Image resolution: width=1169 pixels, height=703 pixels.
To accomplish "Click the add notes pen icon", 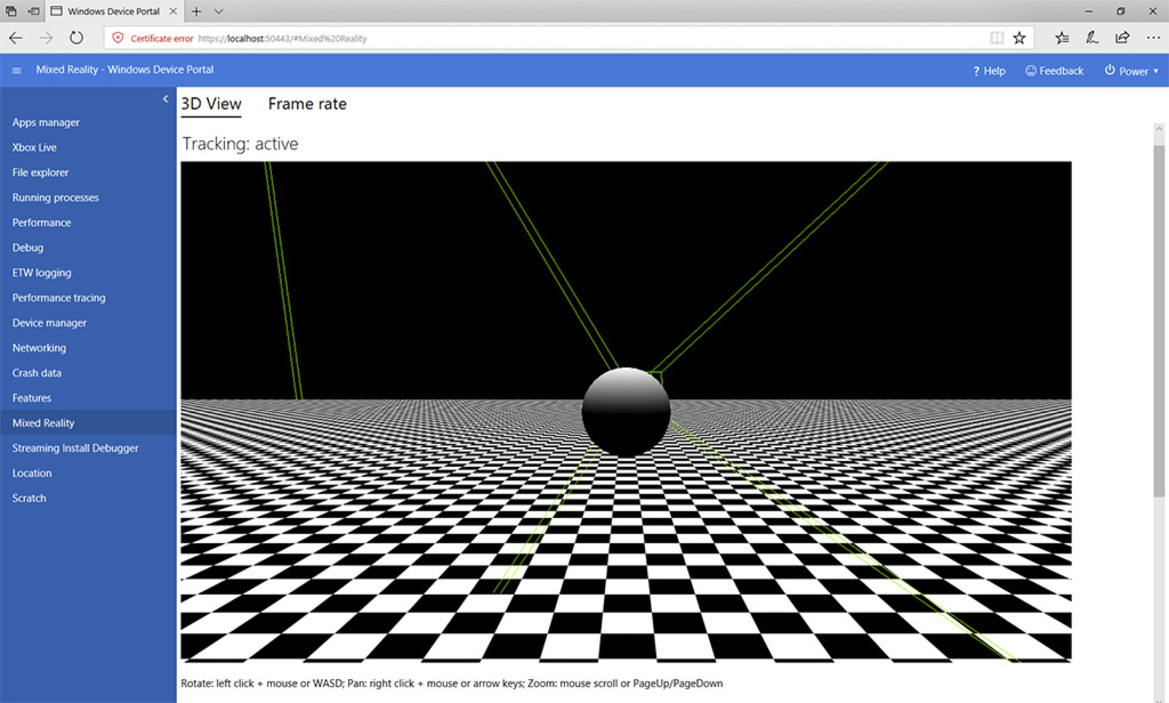I will (x=1092, y=38).
